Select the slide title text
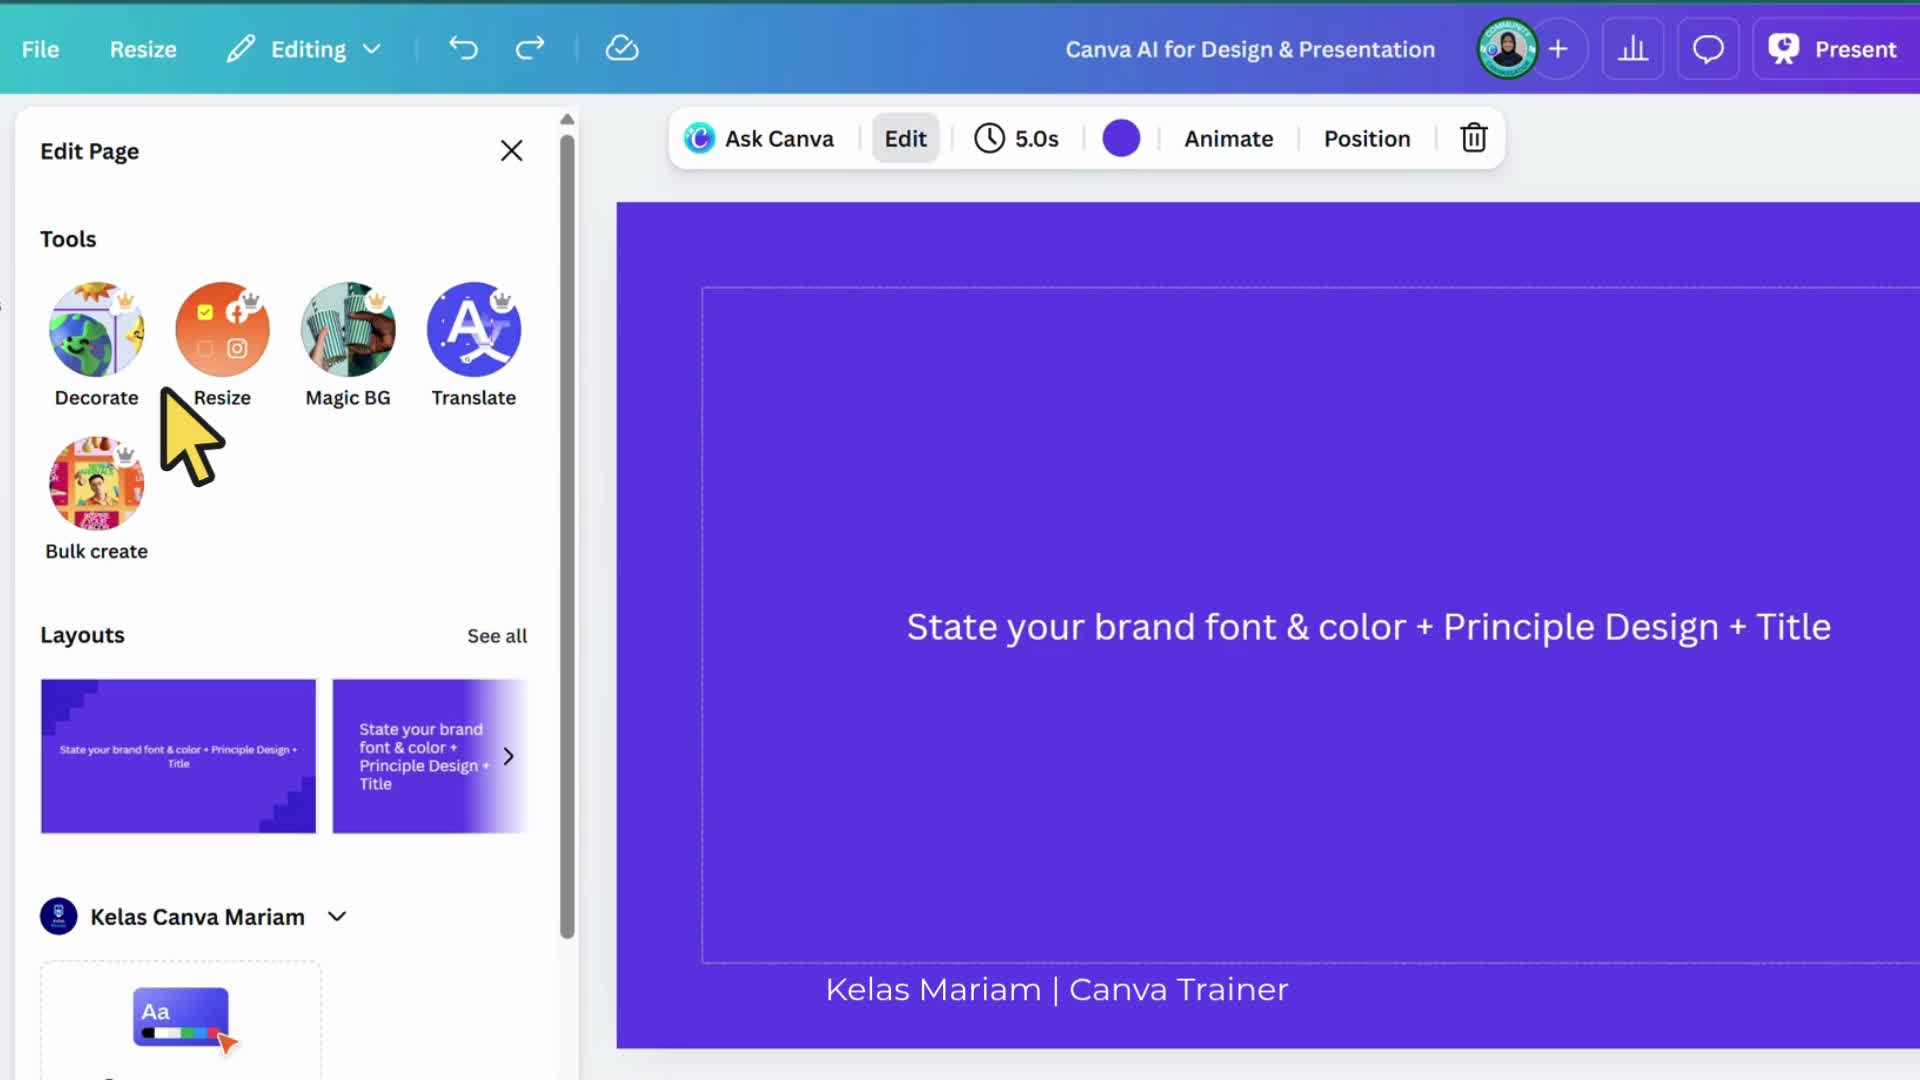 [x=1368, y=627]
